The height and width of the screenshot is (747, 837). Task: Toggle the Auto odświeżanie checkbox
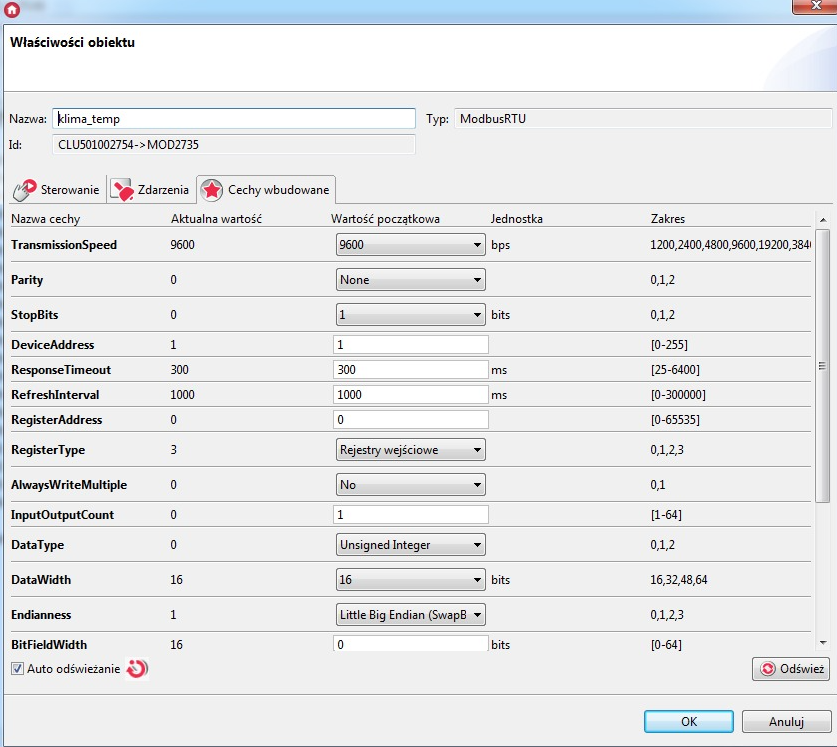18,668
